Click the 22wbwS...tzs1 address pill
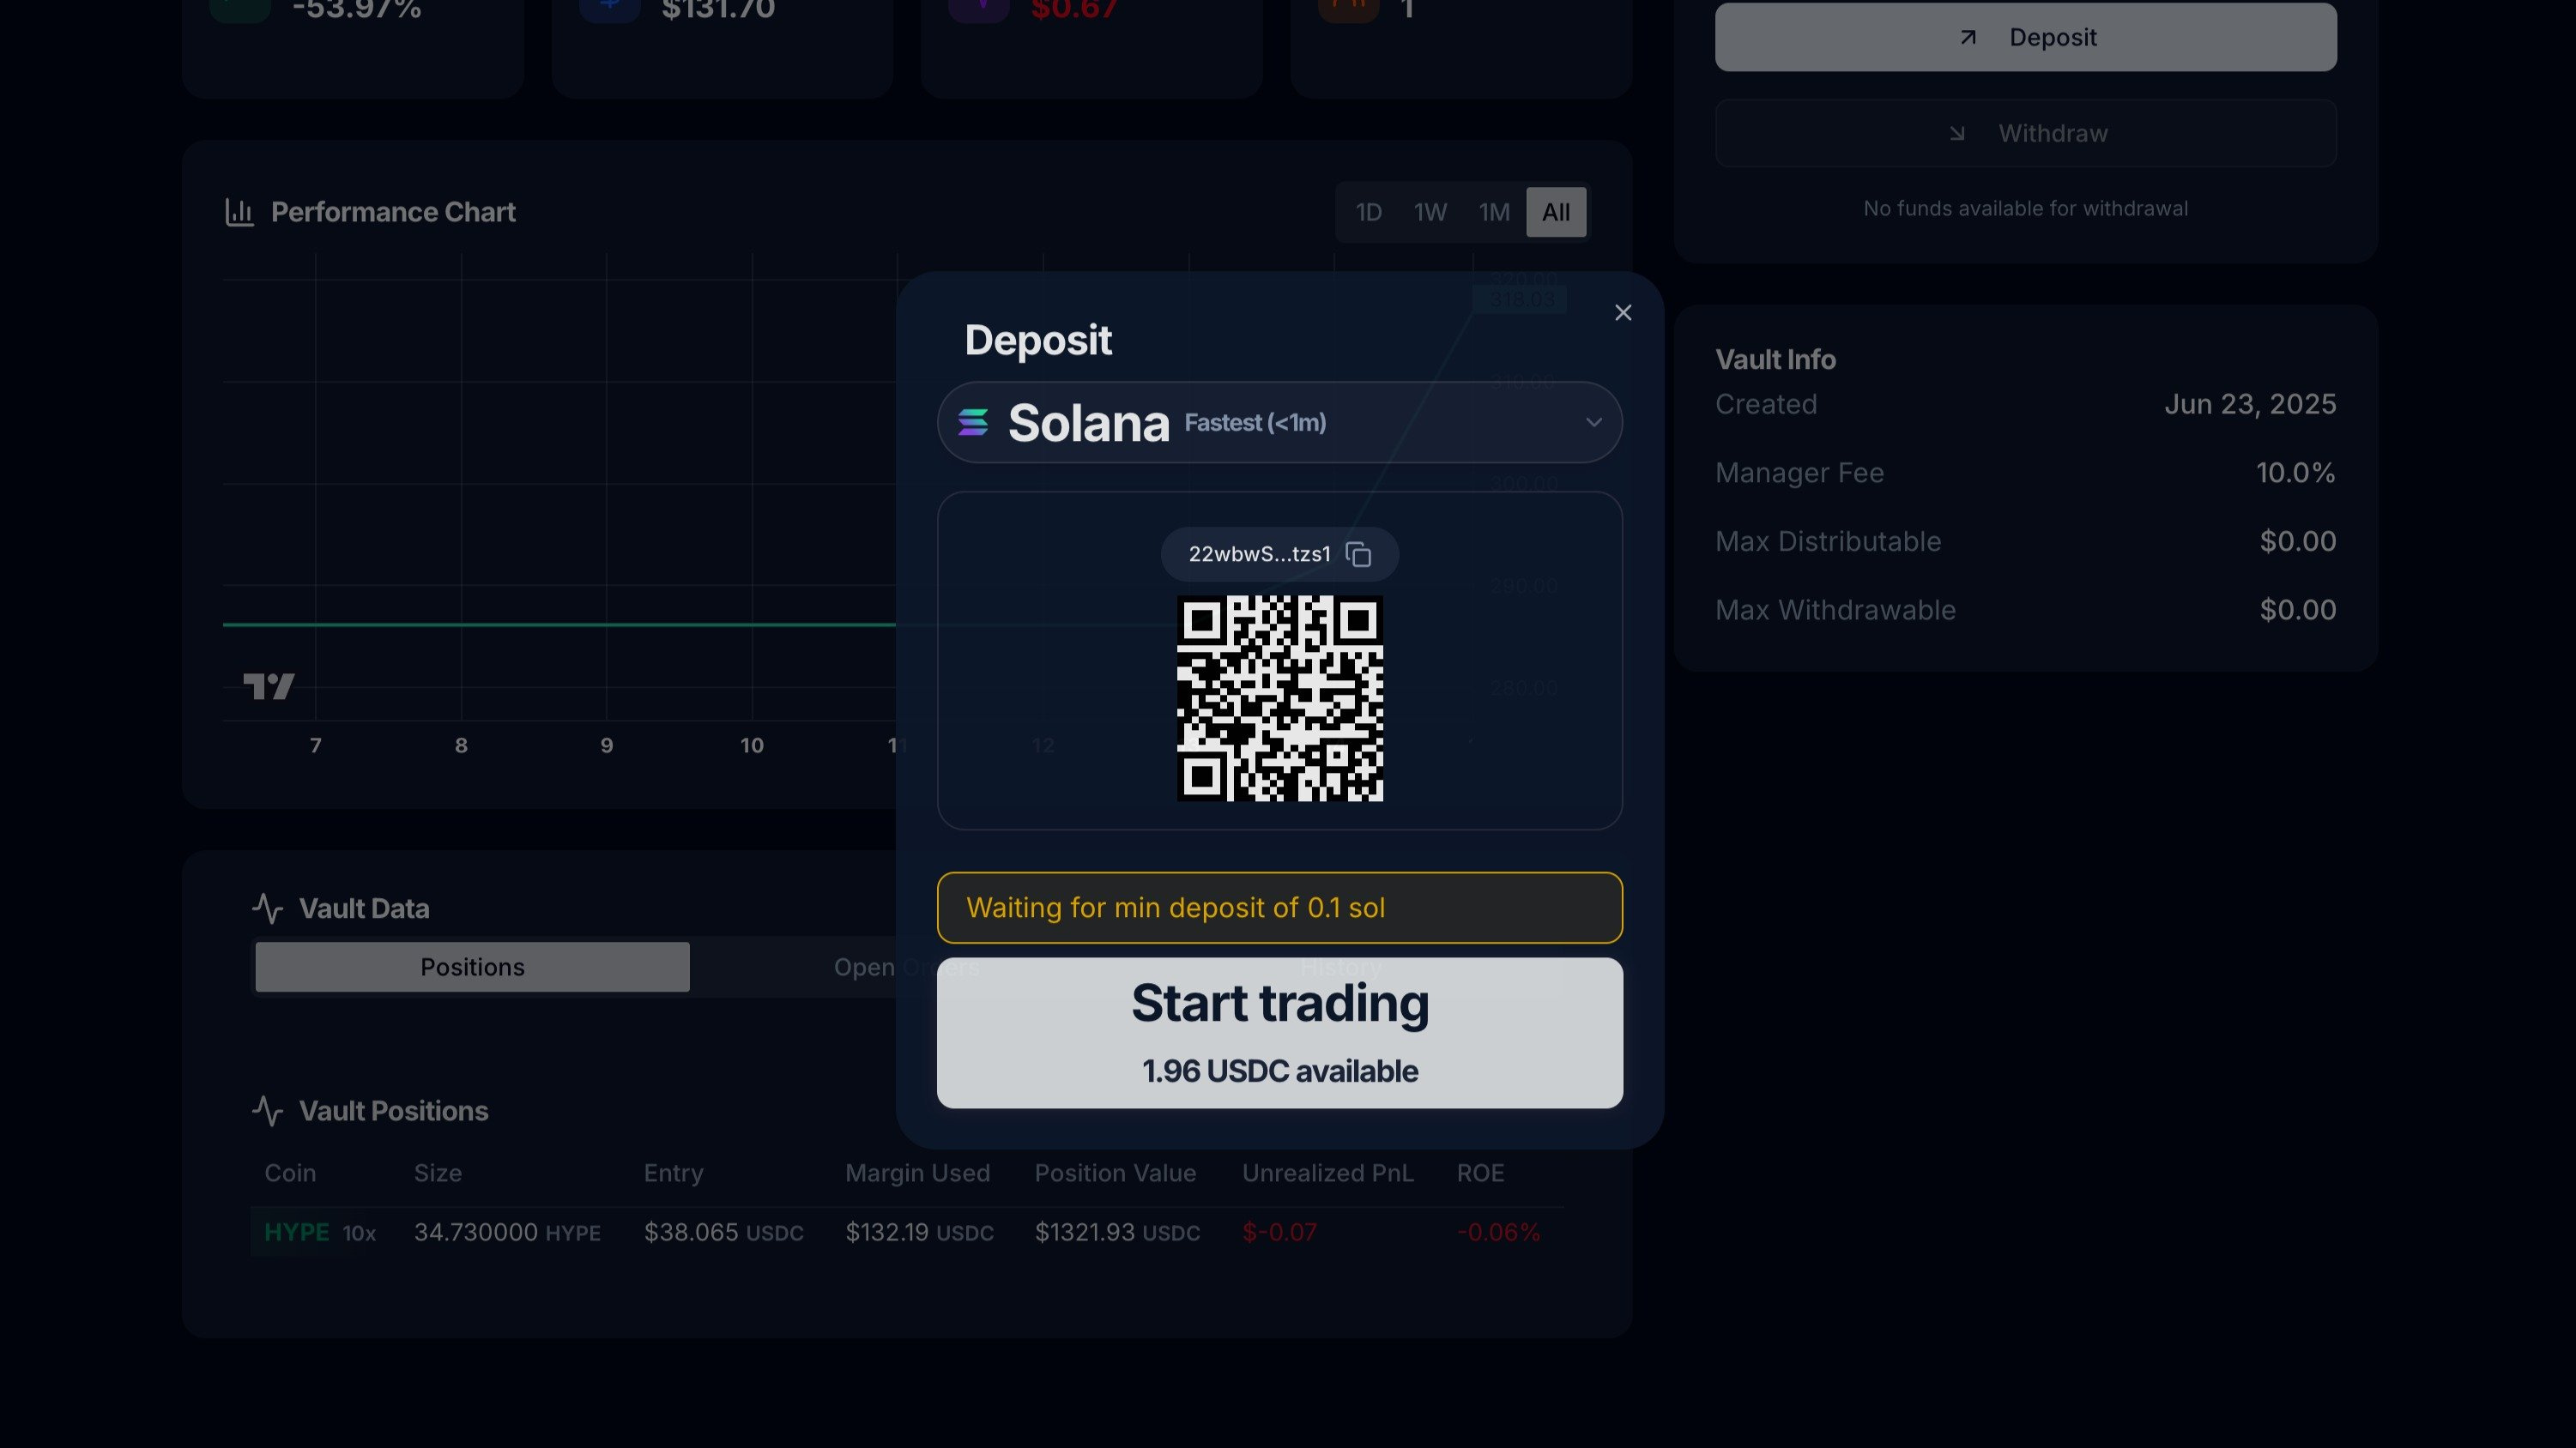Image resolution: width=2576 pixels, height=1448 pixels. [x=1279, y=554]
